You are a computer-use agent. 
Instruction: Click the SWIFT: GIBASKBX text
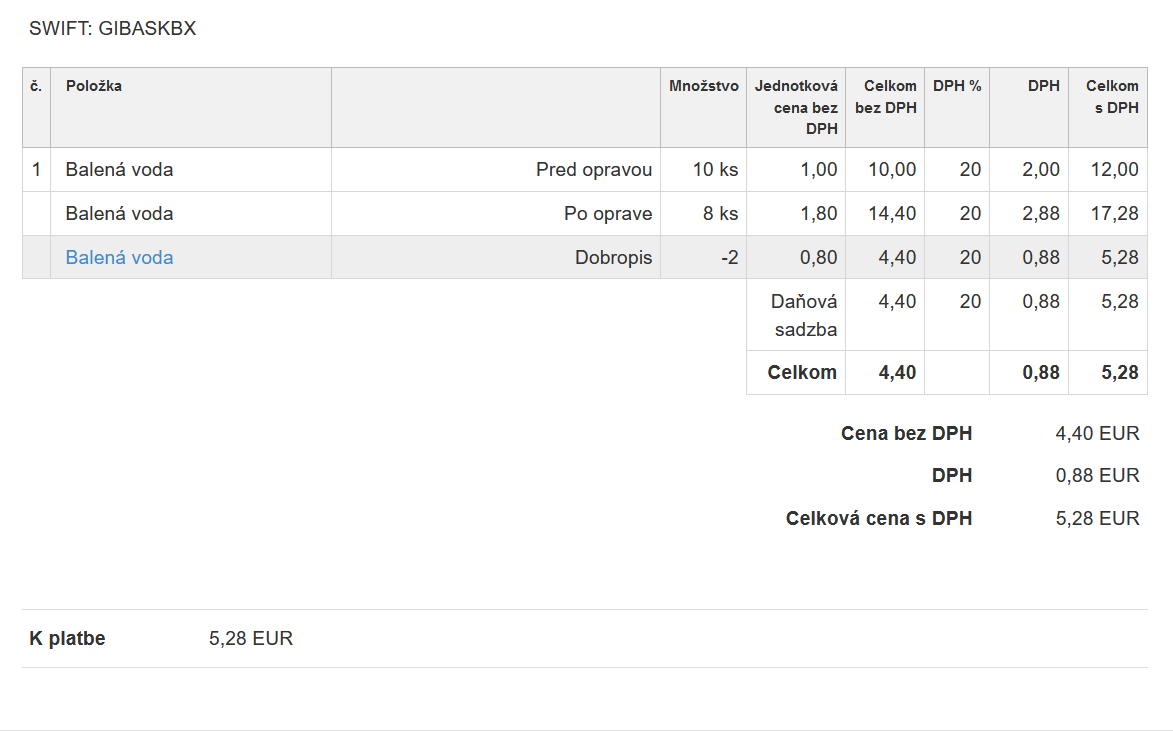[x=112, y=28]
